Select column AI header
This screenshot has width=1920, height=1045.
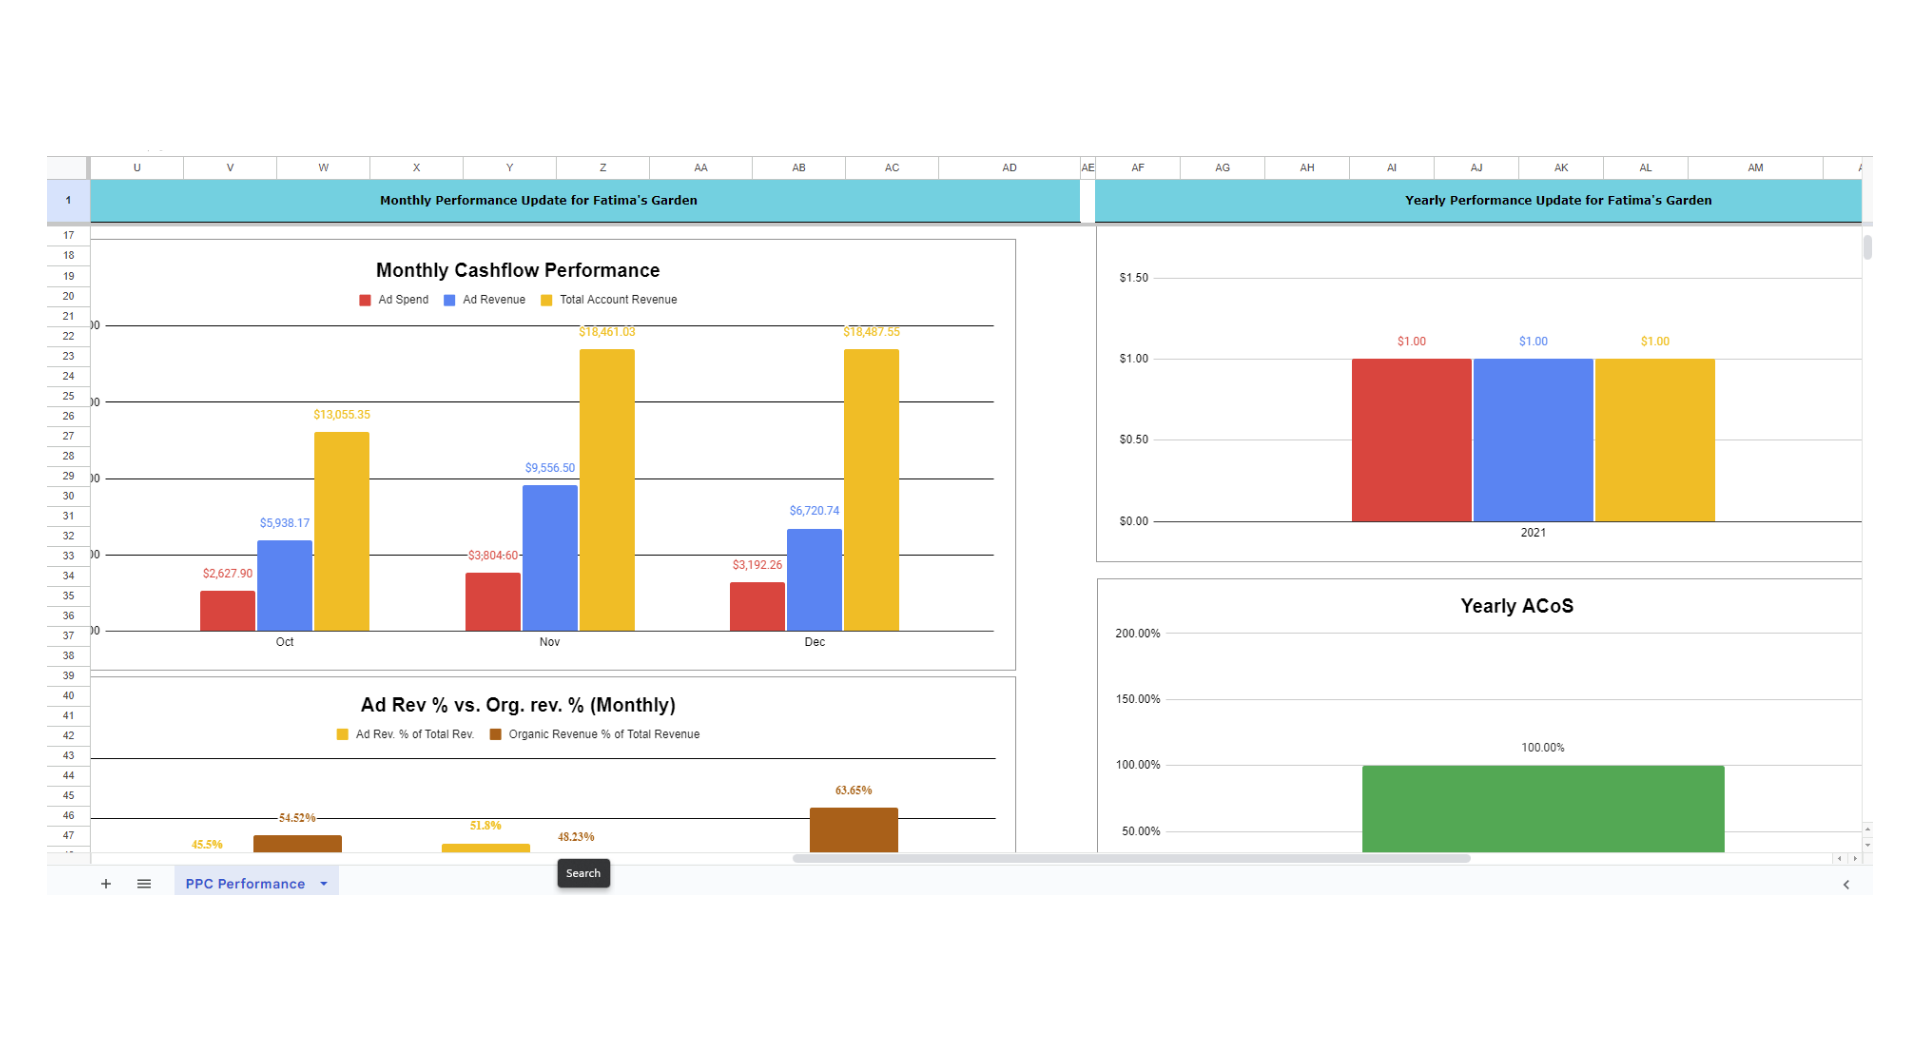click(x=1392, y=168)
